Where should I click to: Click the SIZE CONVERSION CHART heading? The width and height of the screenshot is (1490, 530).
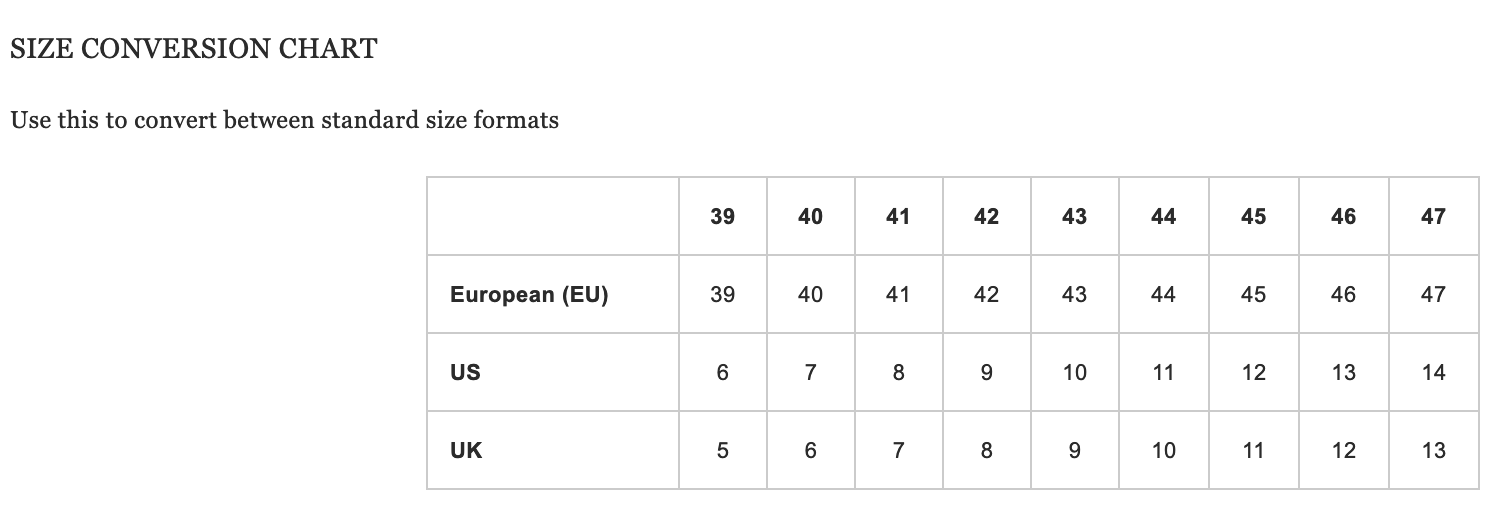tap(194, 49)
